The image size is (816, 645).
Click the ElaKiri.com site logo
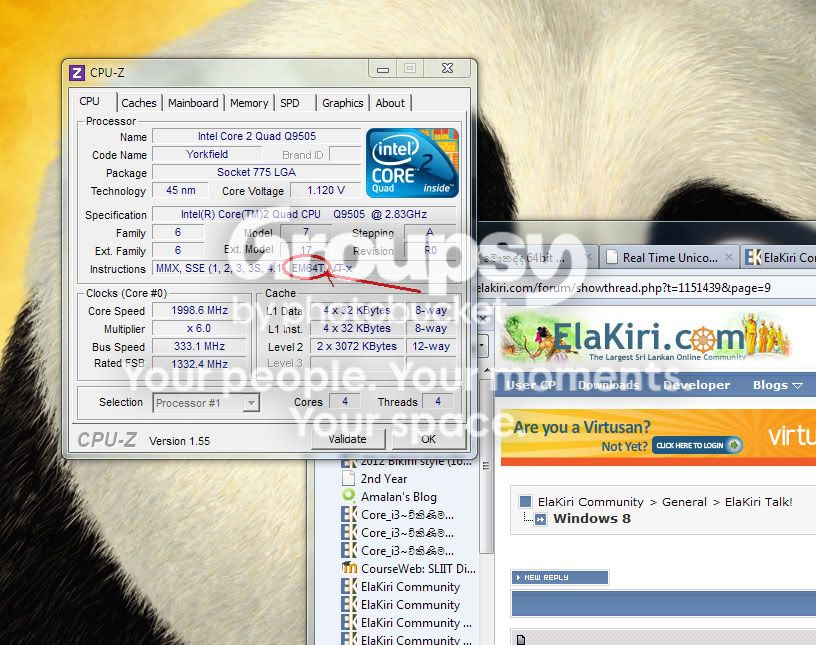pos(645,337)
